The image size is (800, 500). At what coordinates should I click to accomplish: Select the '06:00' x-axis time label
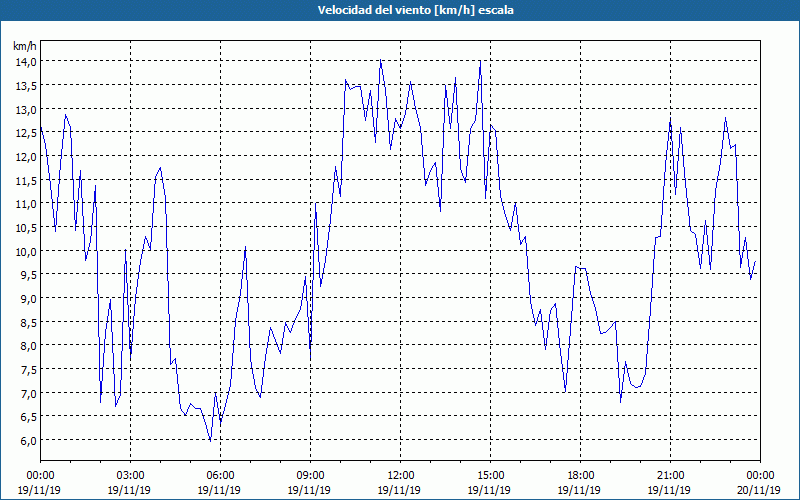220,476
